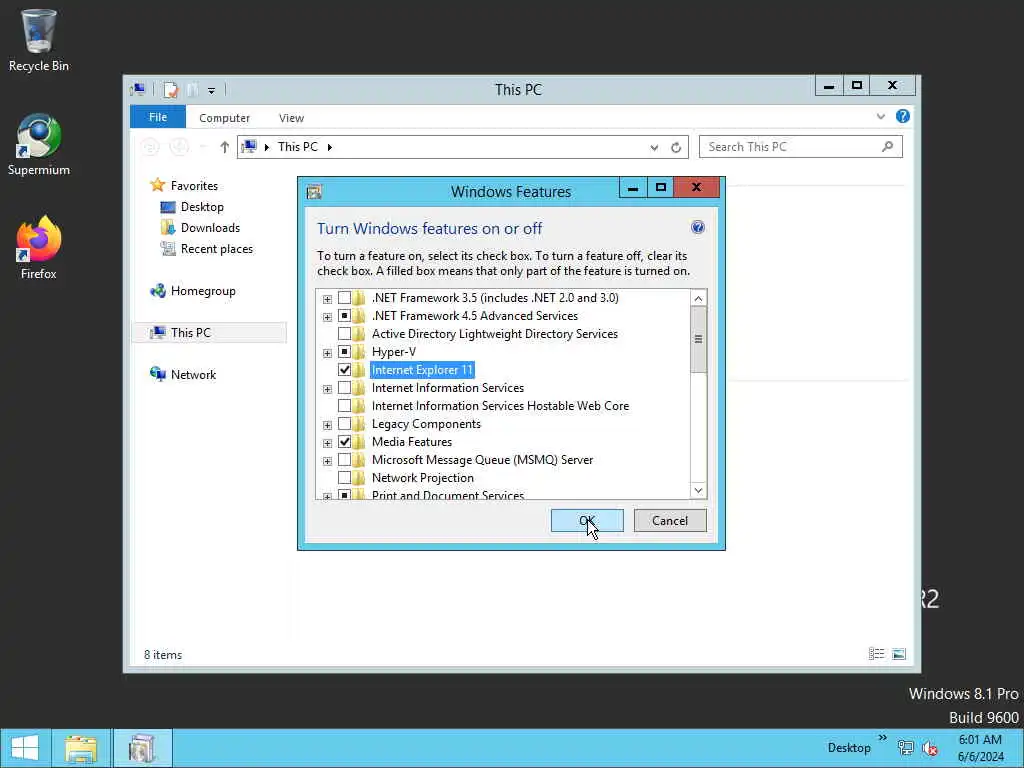Viewport: 1024px width, 768px height.
Task: Check Legacy Components checkbox
Action: [344, 424]
